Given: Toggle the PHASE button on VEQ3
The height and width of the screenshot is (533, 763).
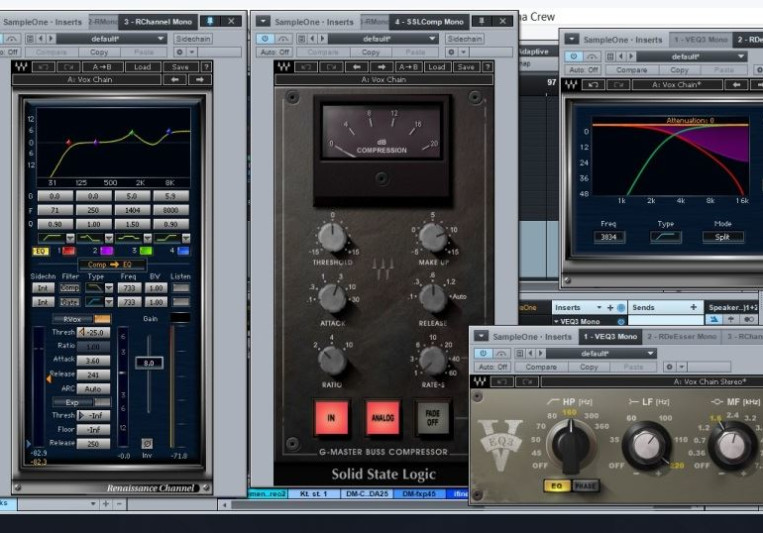Looking at the screenshot, I should coord(585,486).
